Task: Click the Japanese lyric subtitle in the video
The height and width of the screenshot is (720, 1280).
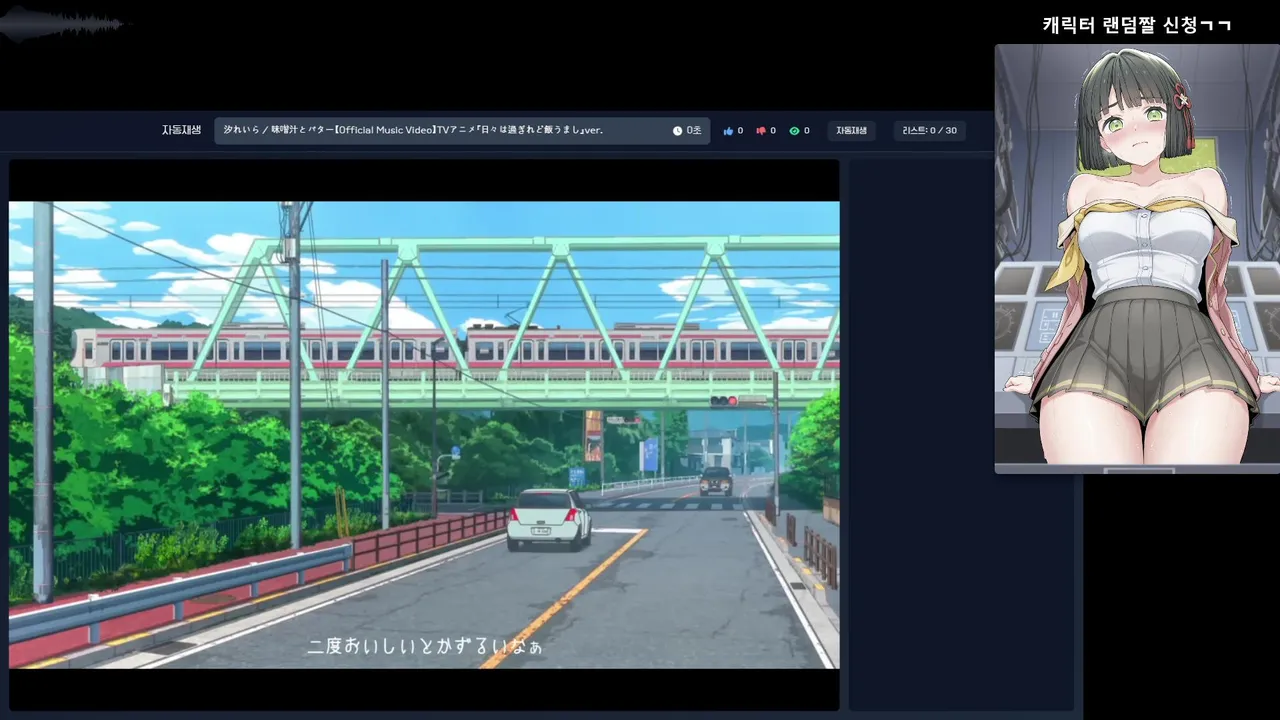Action: point(425,646)
